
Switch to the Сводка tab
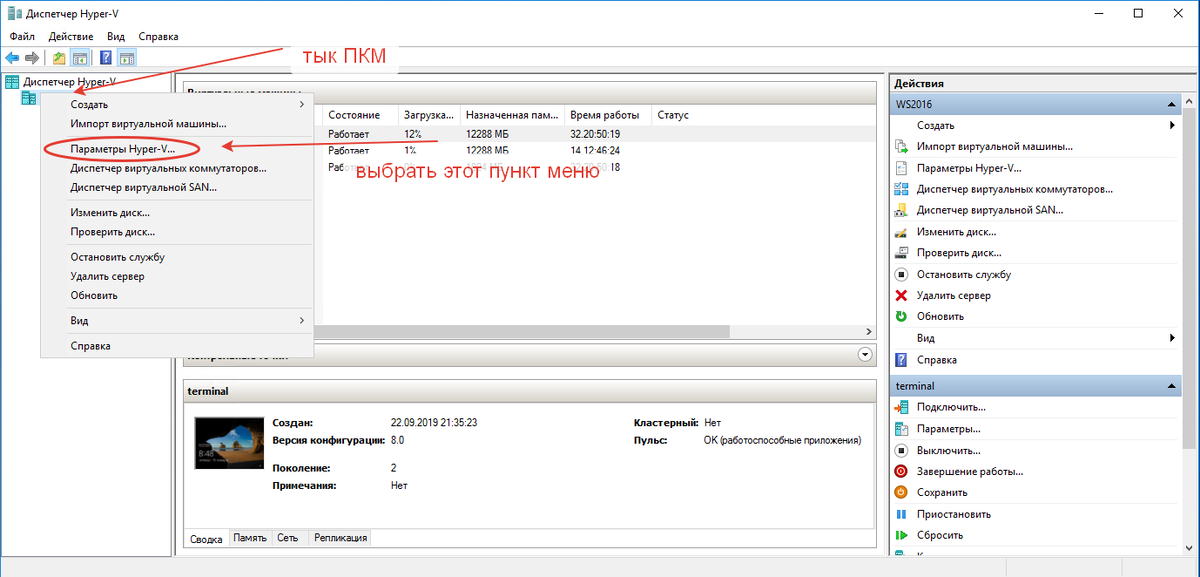tap(207, 537)
